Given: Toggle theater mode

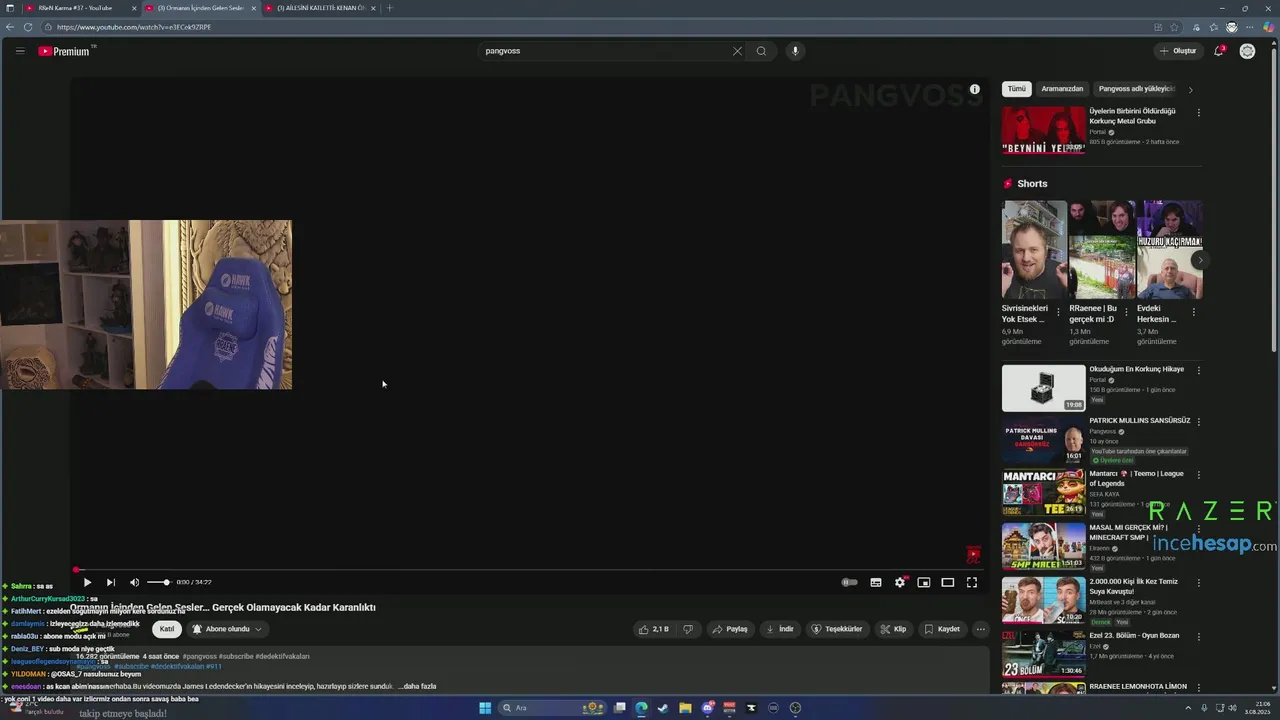Looking at the screenshot, I should click(948, 582).
